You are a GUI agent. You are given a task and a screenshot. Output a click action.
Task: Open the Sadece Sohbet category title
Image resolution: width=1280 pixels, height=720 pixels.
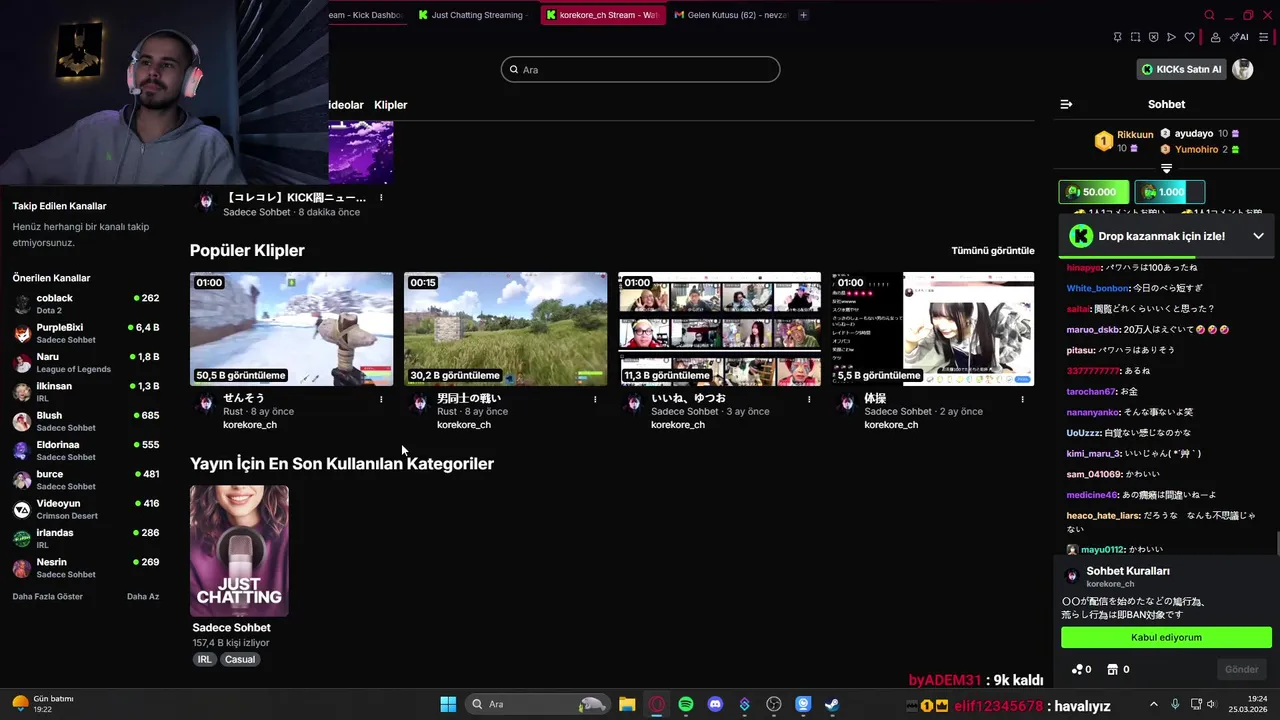pos(232,627)
